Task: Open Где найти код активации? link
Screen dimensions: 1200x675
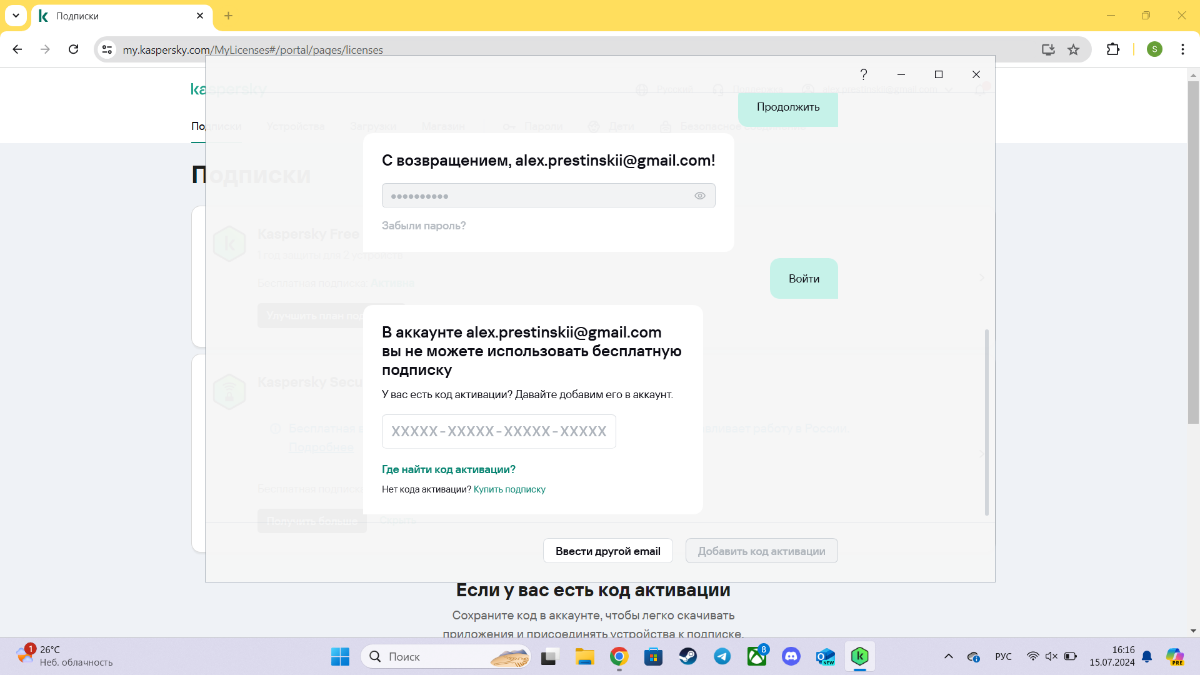Action: click(x=449, y=469)
